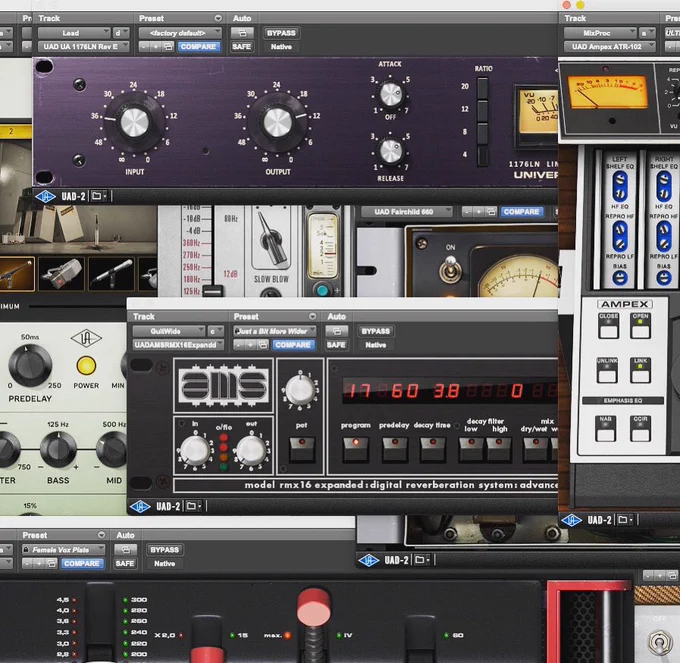Click BYPASS in the Female Vox Plate header
Image resolution: width=680 pixels, height=663 pixels.
coord(164,550)
